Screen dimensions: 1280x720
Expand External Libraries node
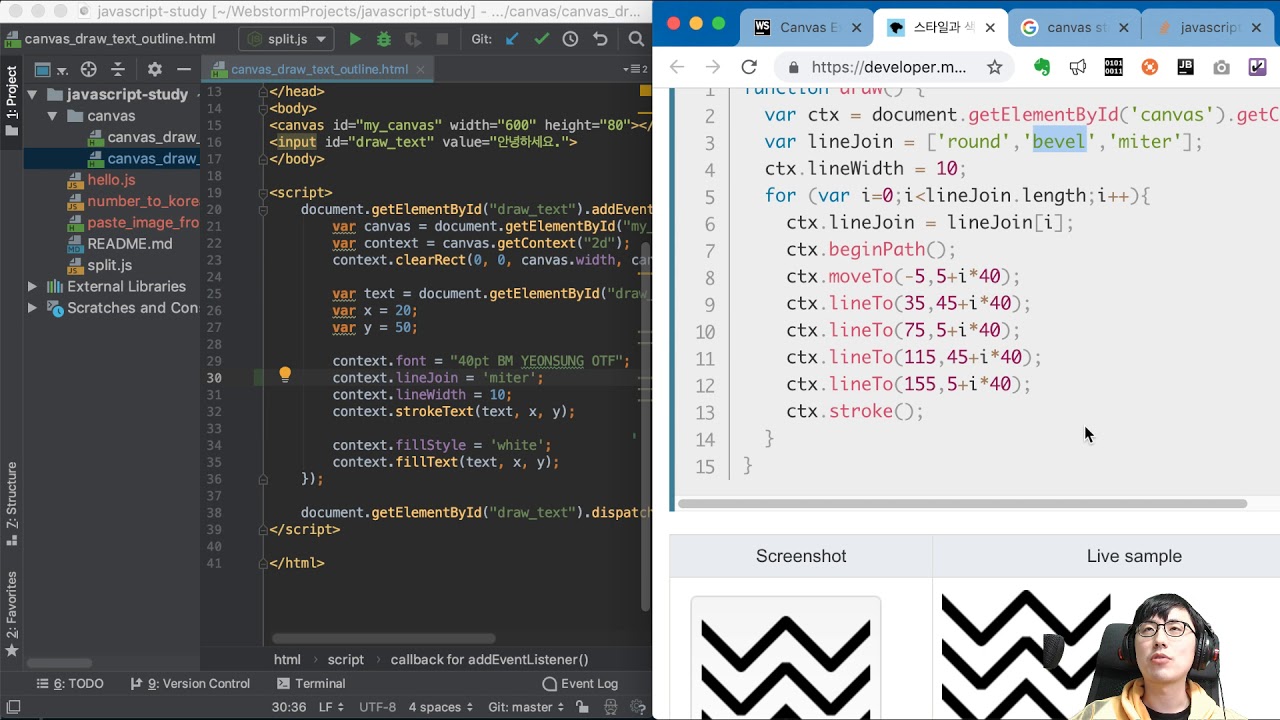tap(32, 287)
